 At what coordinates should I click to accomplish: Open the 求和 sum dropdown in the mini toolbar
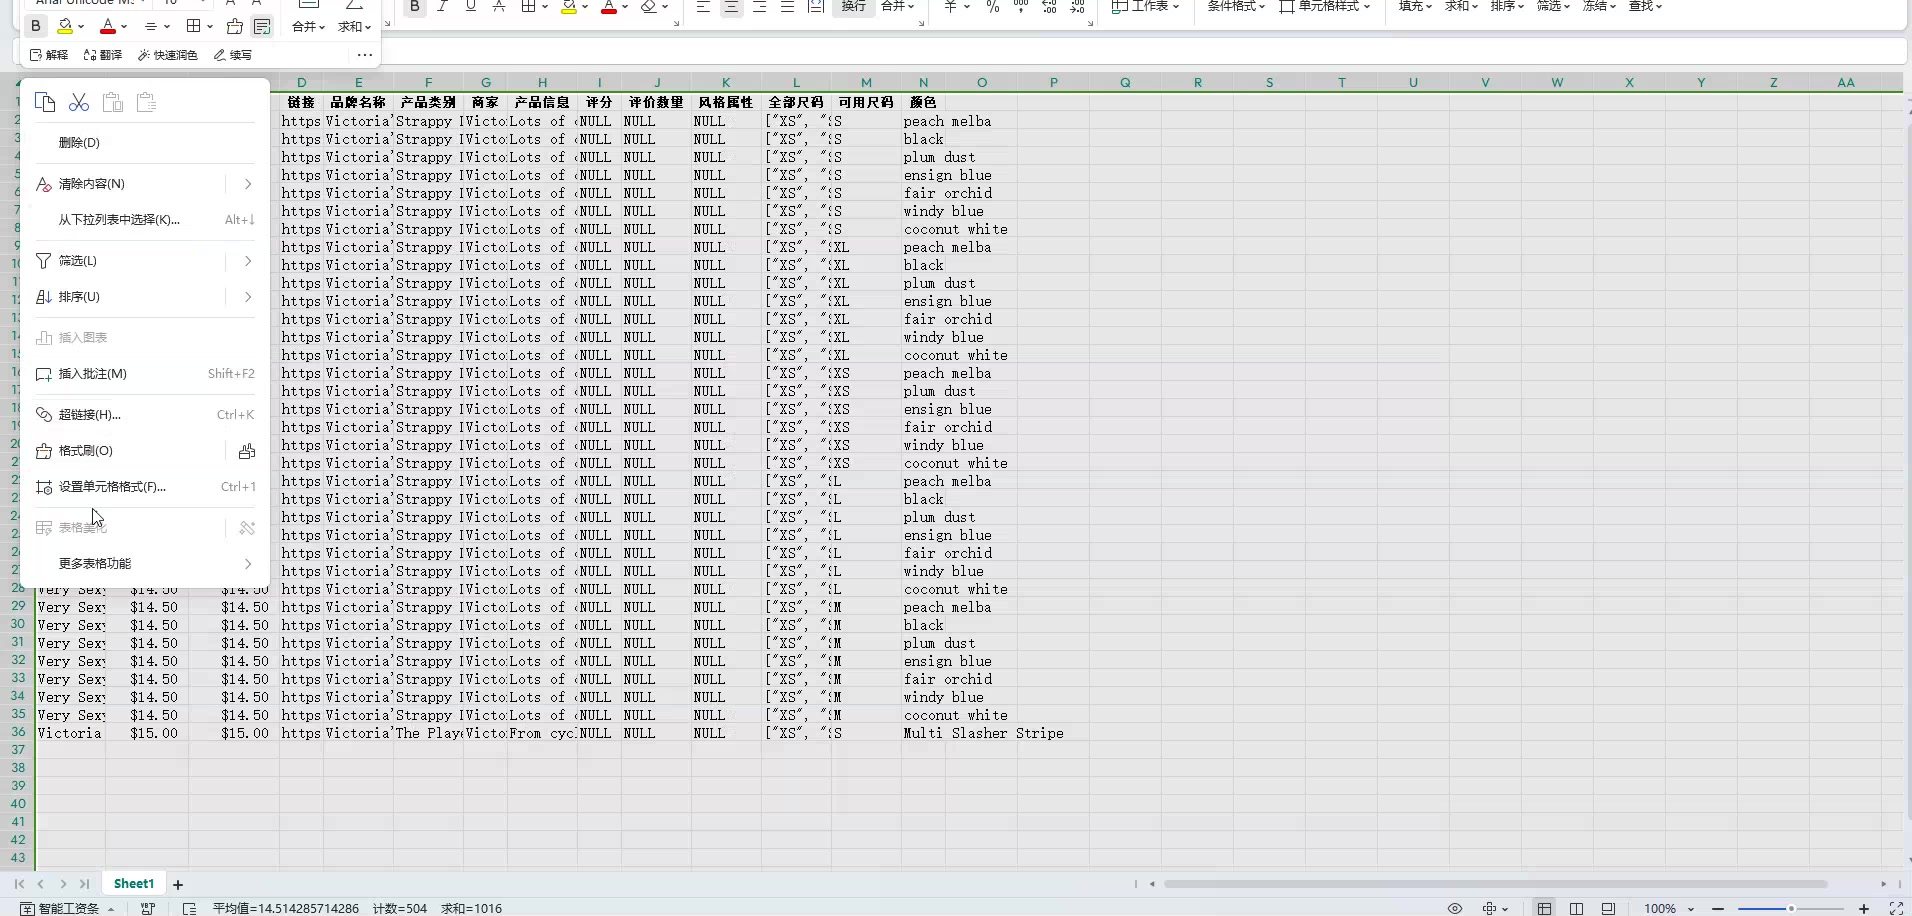(354, 26)
